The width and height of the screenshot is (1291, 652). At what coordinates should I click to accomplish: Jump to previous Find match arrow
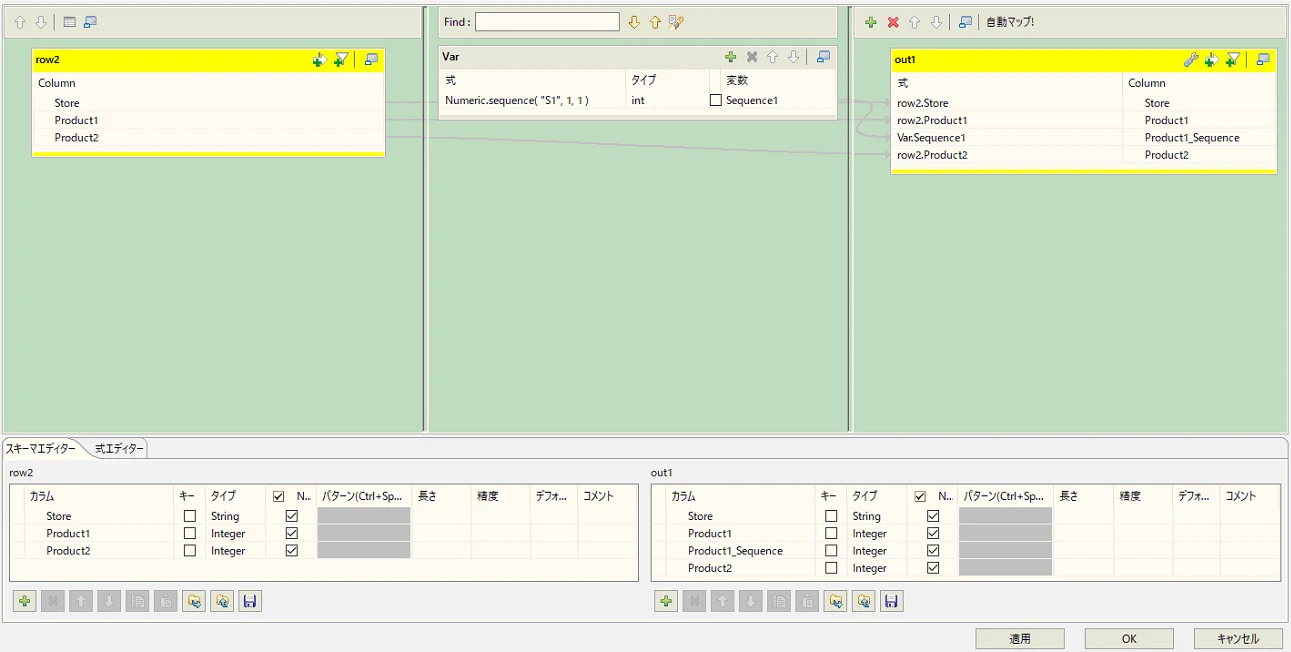coord(655,22)
